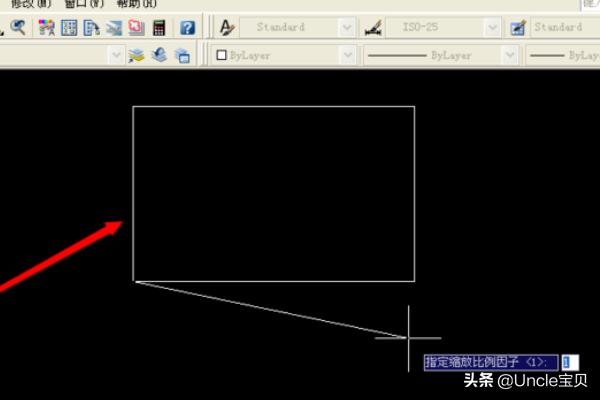This screenshot has height=400, width=600.
Task: Open the Standard text style dropdown
Action: [298, 28]
